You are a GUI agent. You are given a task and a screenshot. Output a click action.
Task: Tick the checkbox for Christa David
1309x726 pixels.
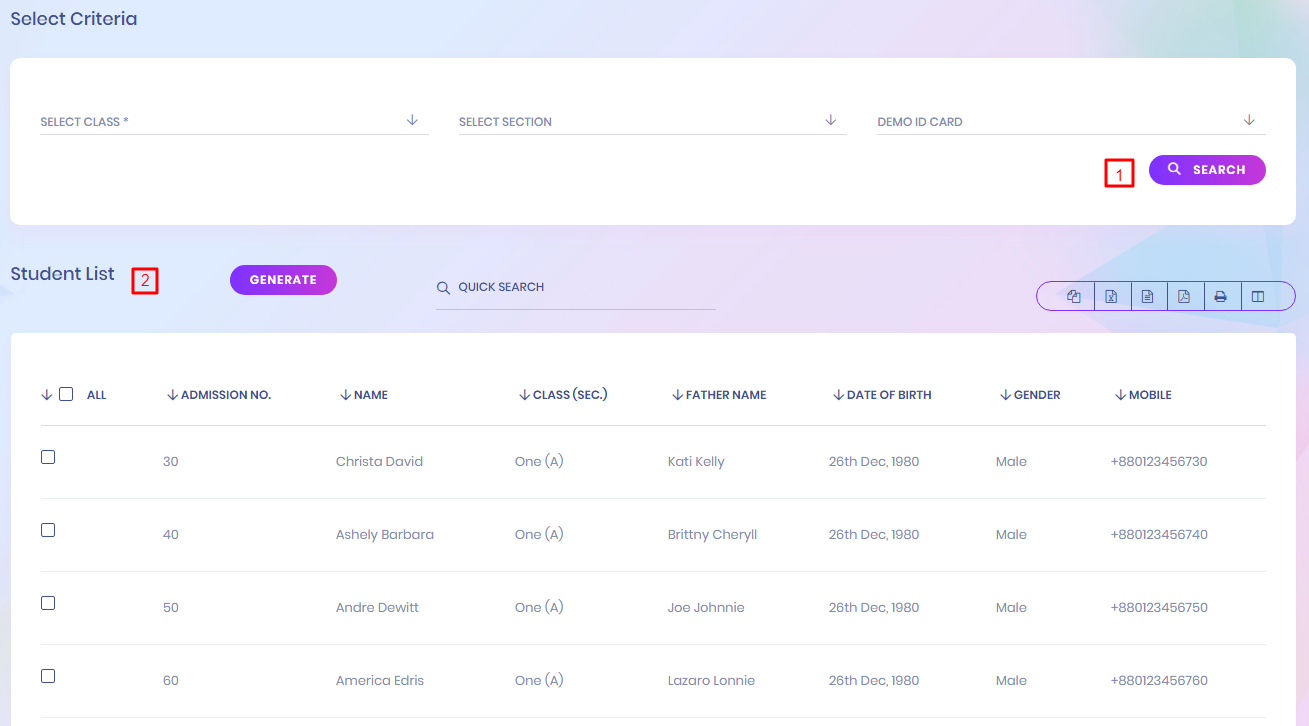coord(48,457)
